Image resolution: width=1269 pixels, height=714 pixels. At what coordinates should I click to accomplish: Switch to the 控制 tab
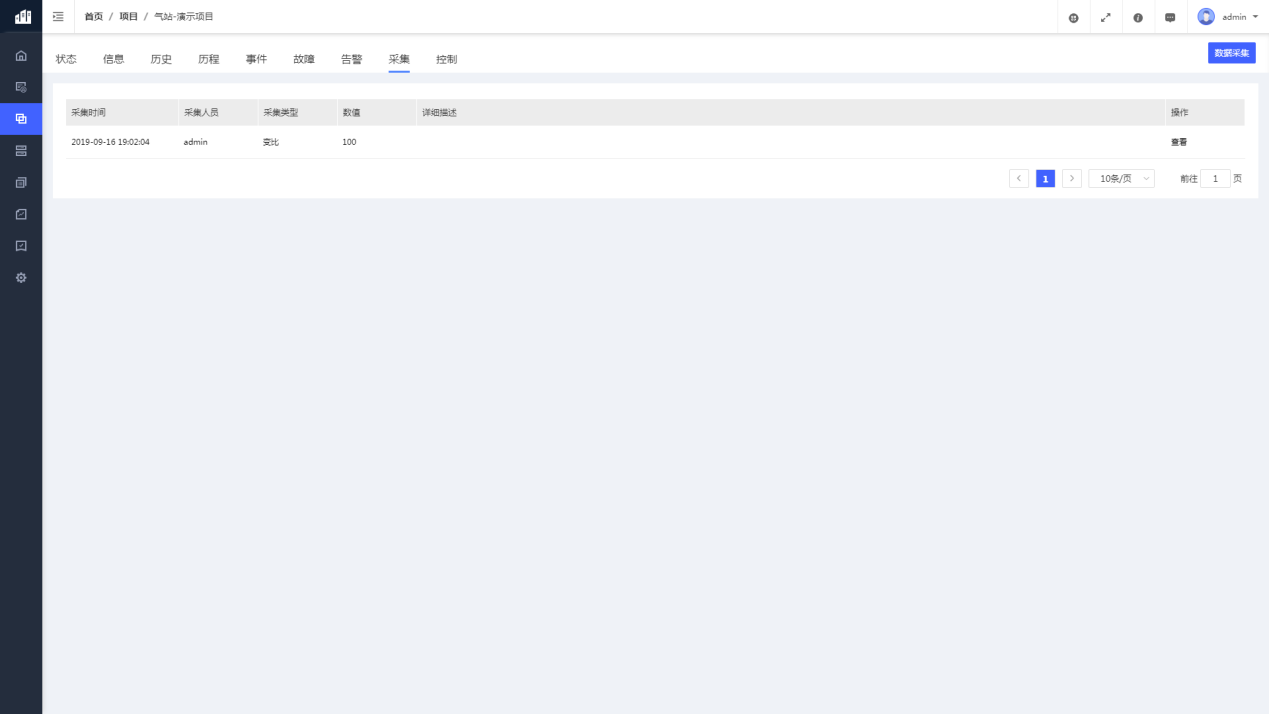pyautogui.click(x=446, y=59)
